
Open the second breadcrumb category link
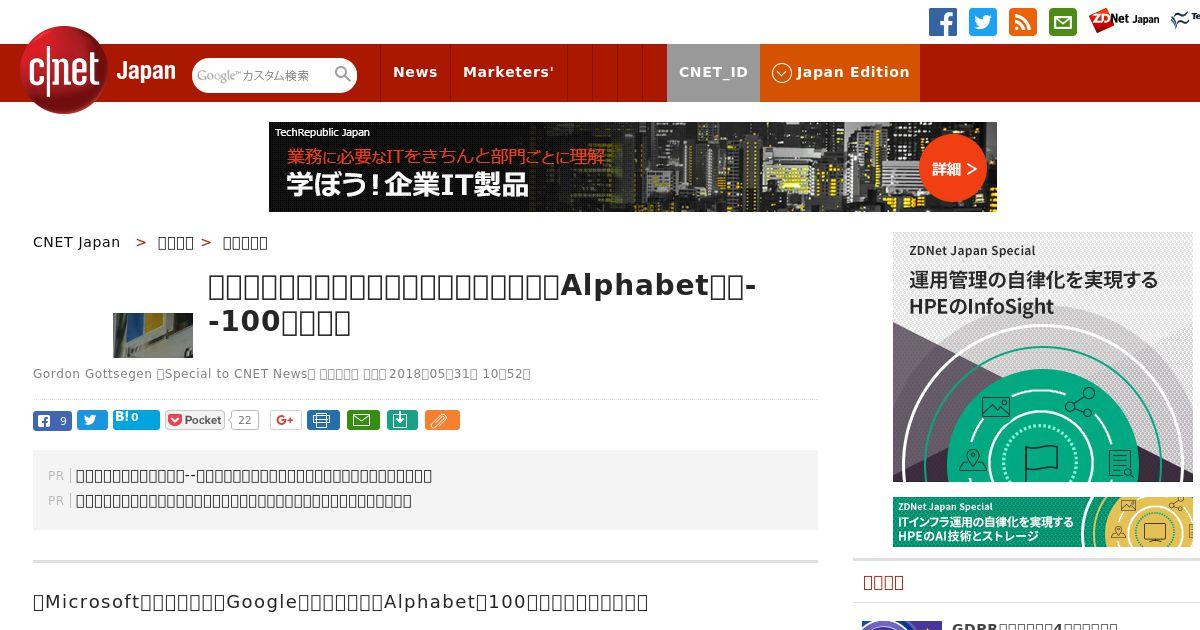pyautogui.click(x=176, y=242)
